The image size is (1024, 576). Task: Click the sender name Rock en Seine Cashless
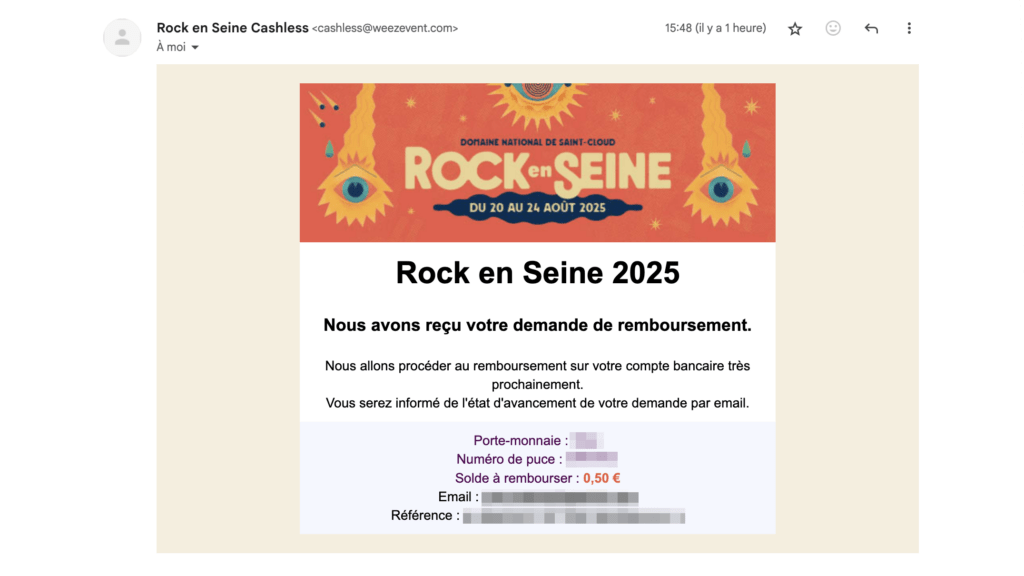(x=232, y=27)
